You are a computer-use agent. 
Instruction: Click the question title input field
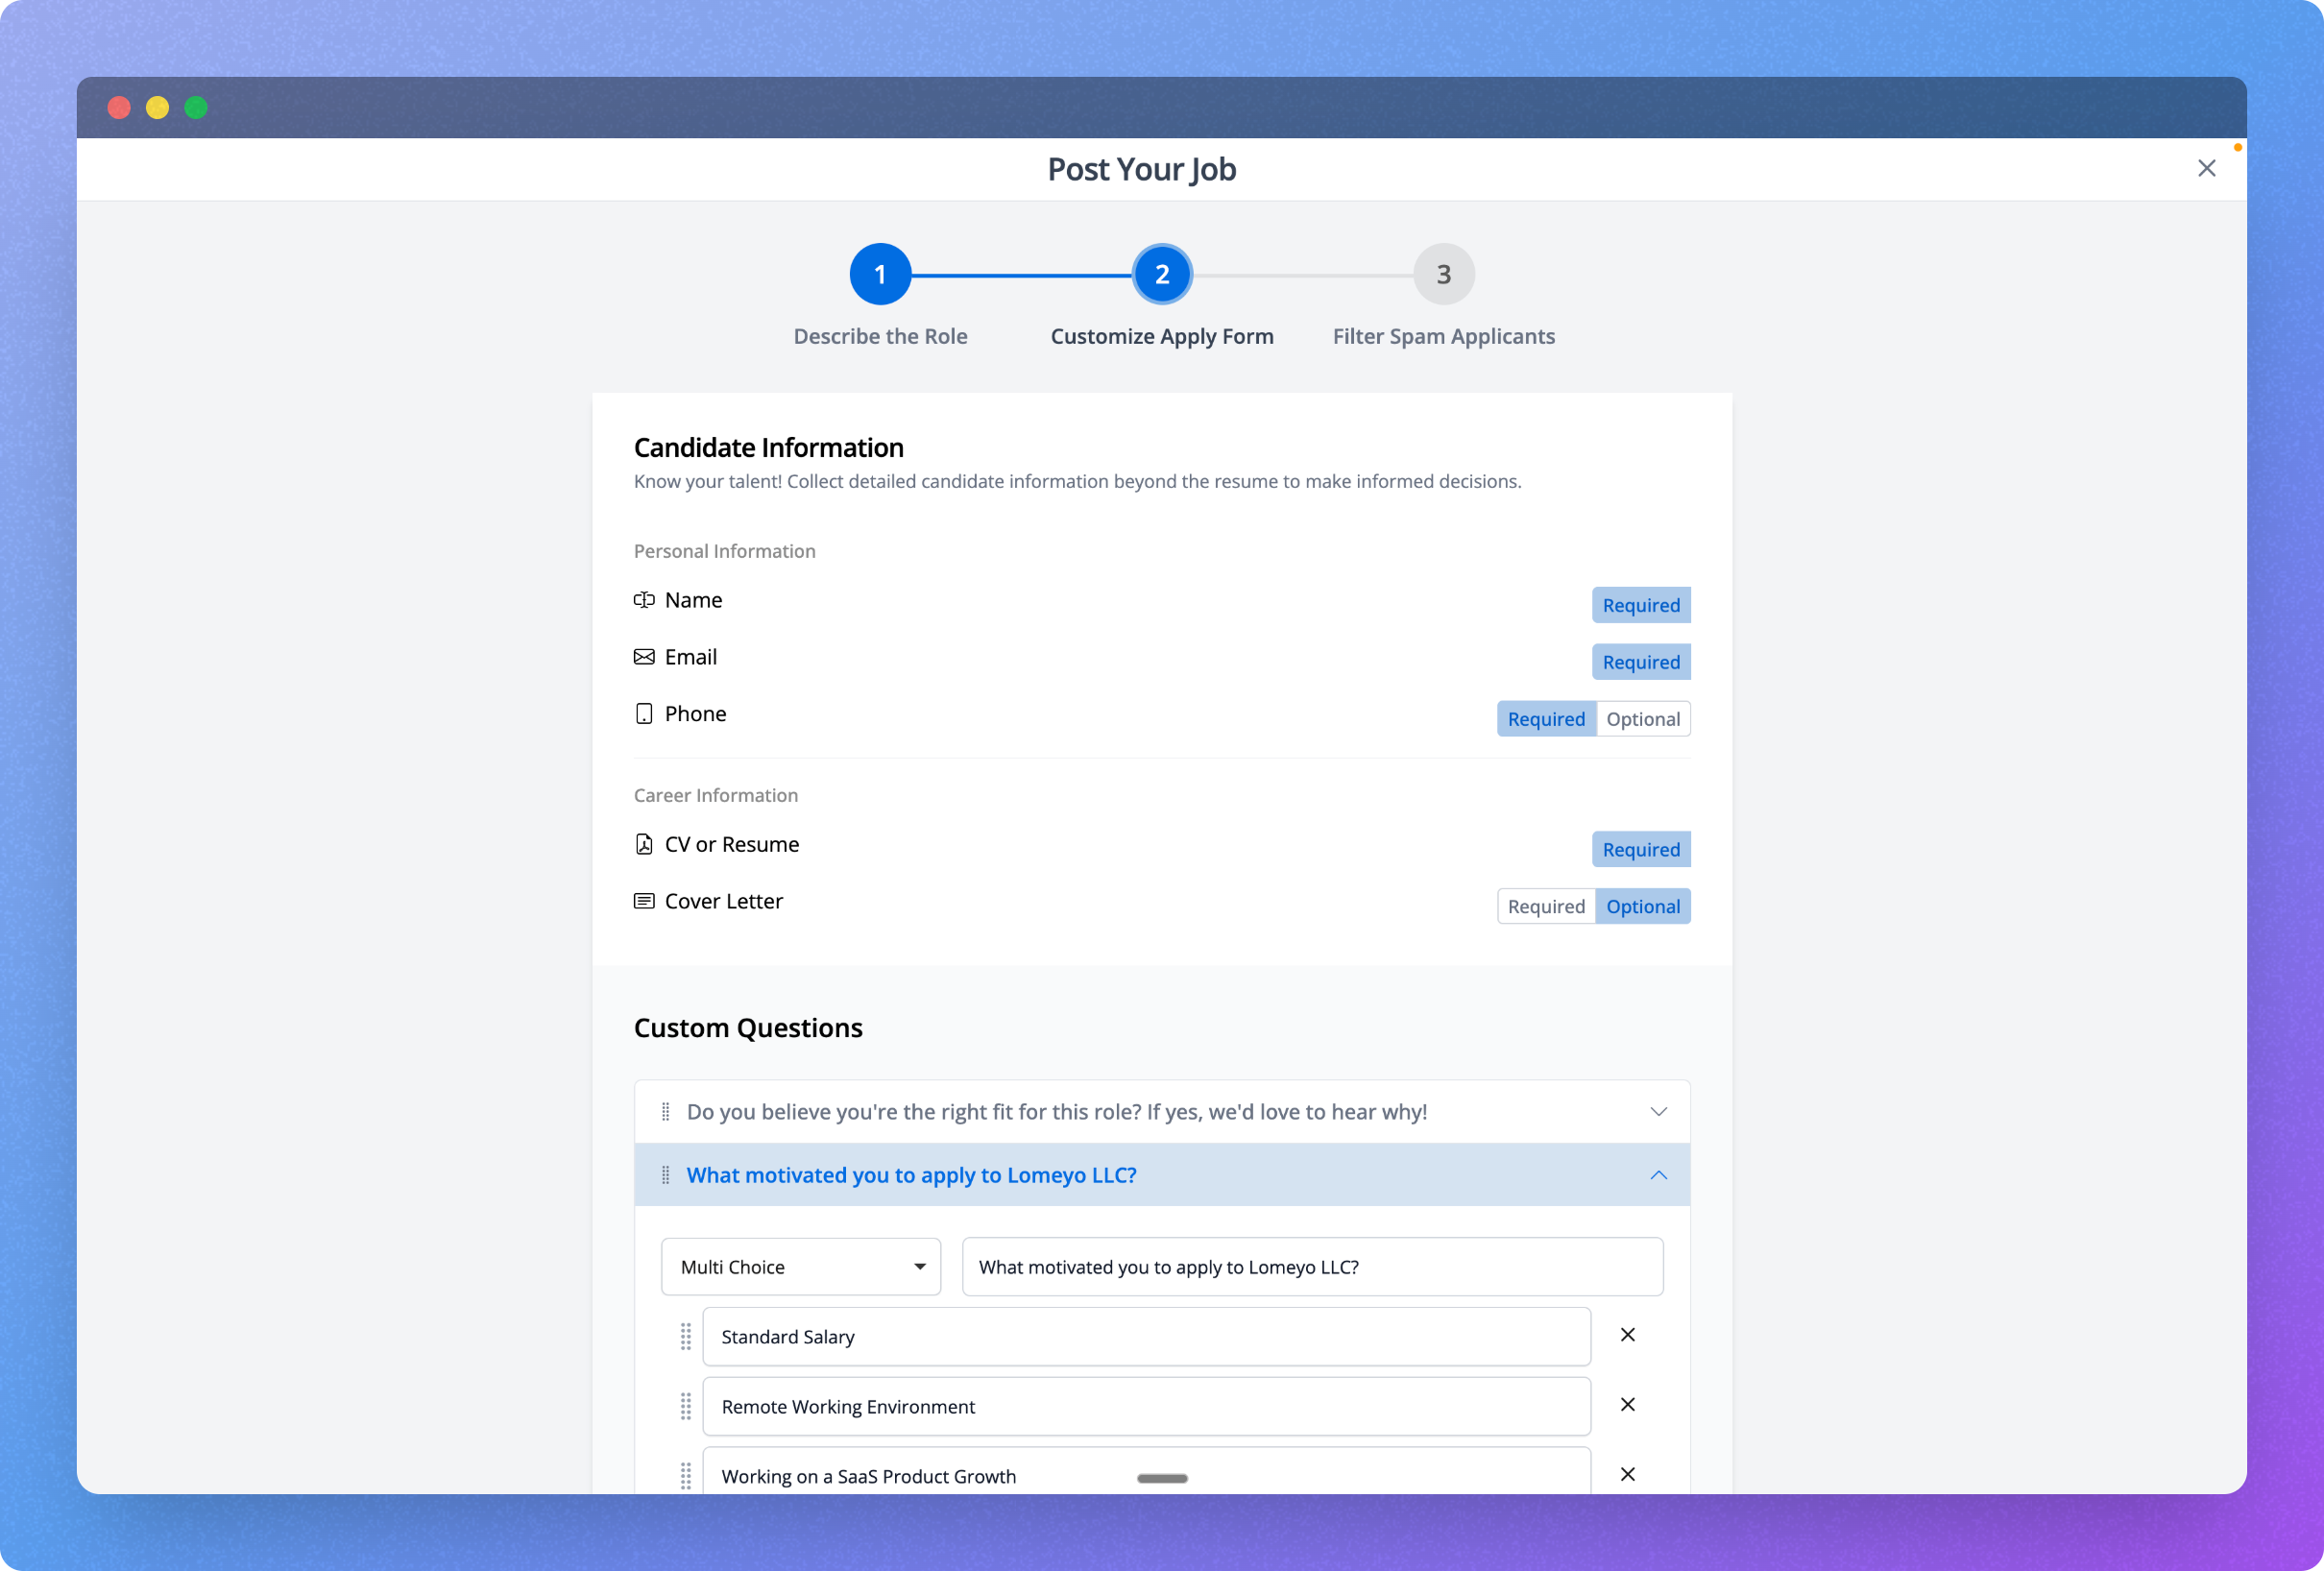(x=1311, y=1267)
